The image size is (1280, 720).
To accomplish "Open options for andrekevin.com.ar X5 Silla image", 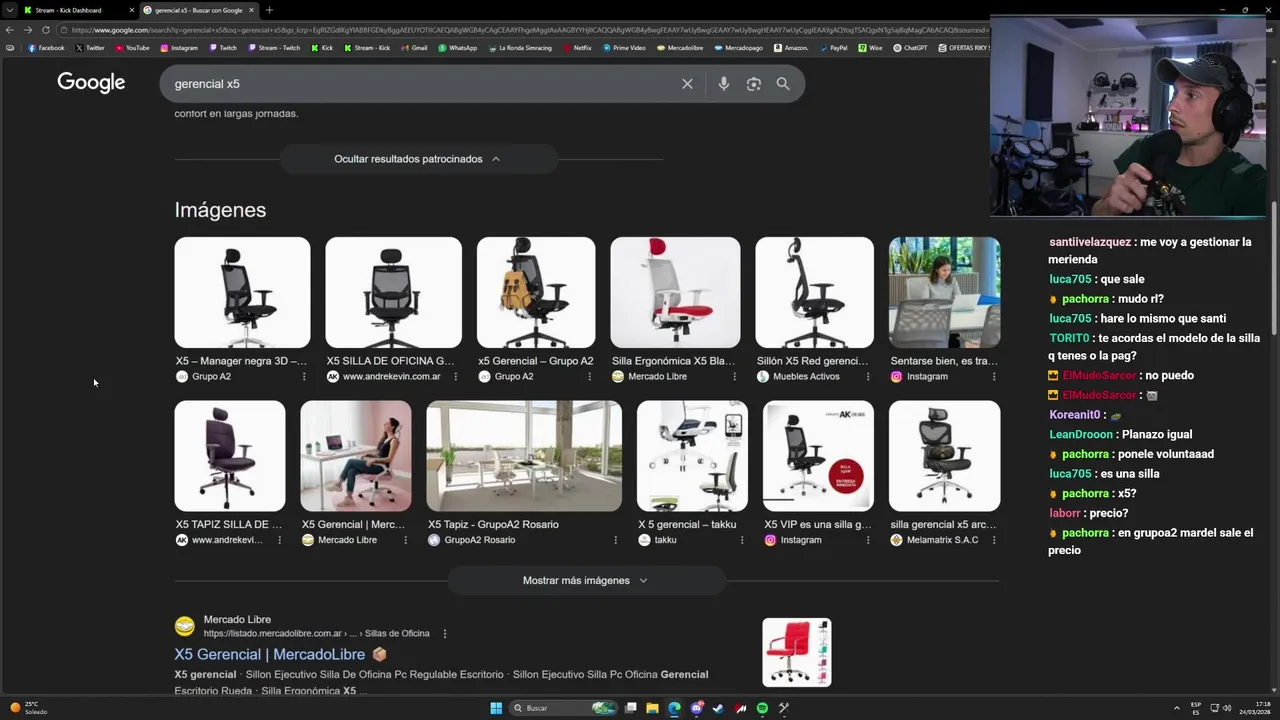I will tap(456, 377).
